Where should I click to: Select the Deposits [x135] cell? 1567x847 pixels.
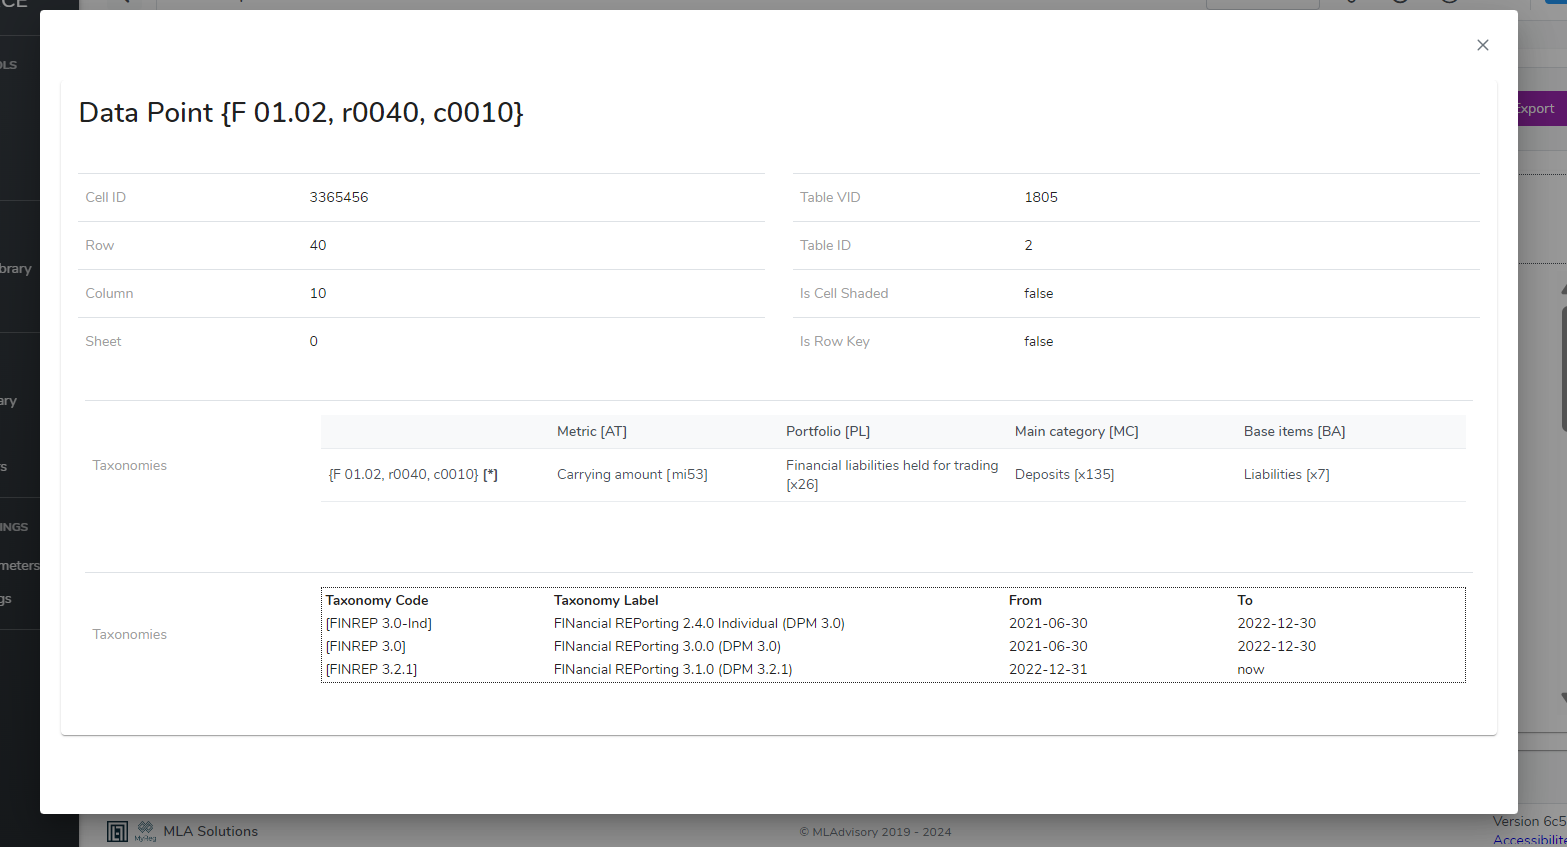(x=1064, y=474)
